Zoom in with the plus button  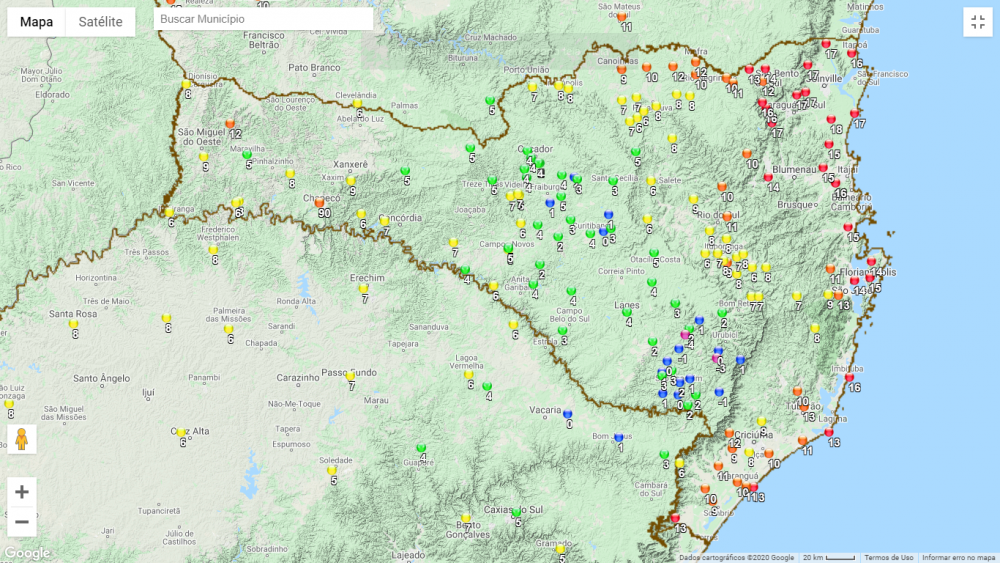pyautogui.click(x=22, y=492)
